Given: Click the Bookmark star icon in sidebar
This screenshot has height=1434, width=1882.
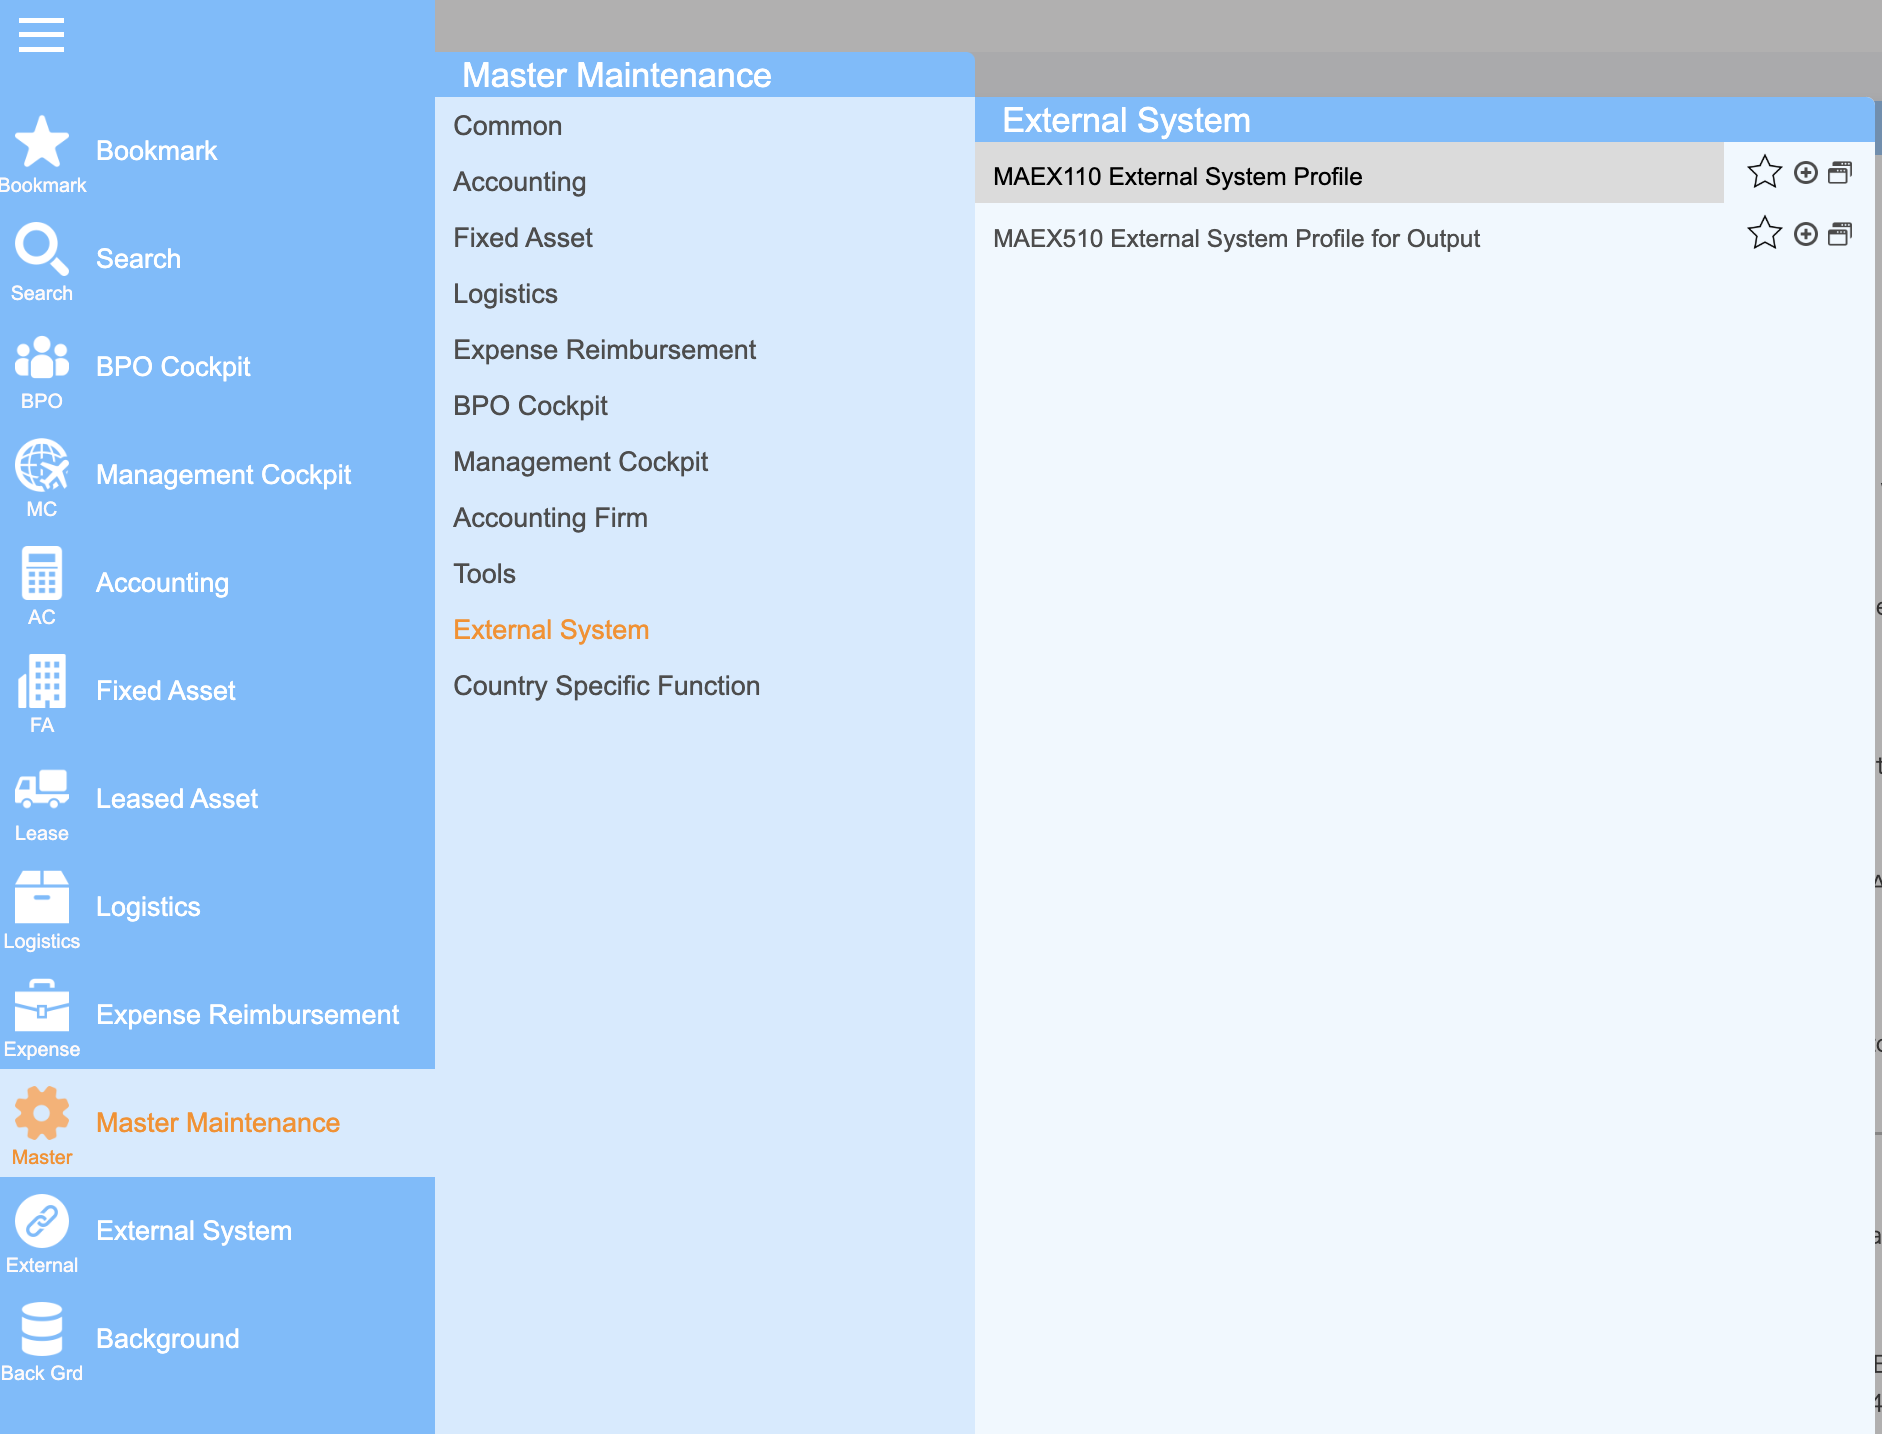Looking at the screenshot, I should tap(42, 142).
